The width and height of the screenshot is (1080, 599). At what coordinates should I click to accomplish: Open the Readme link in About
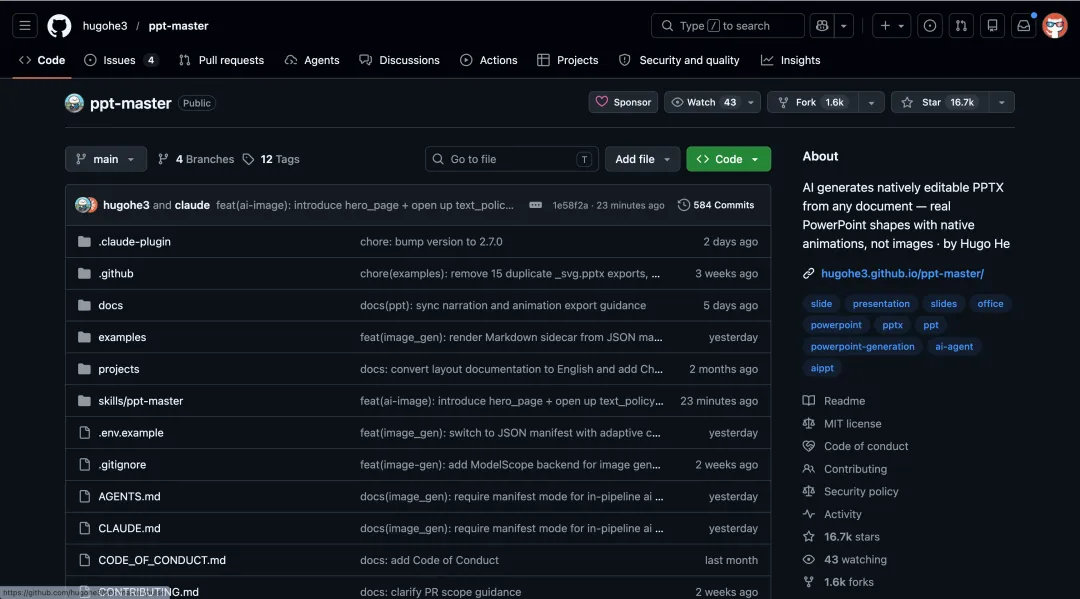tap(834, 401)
